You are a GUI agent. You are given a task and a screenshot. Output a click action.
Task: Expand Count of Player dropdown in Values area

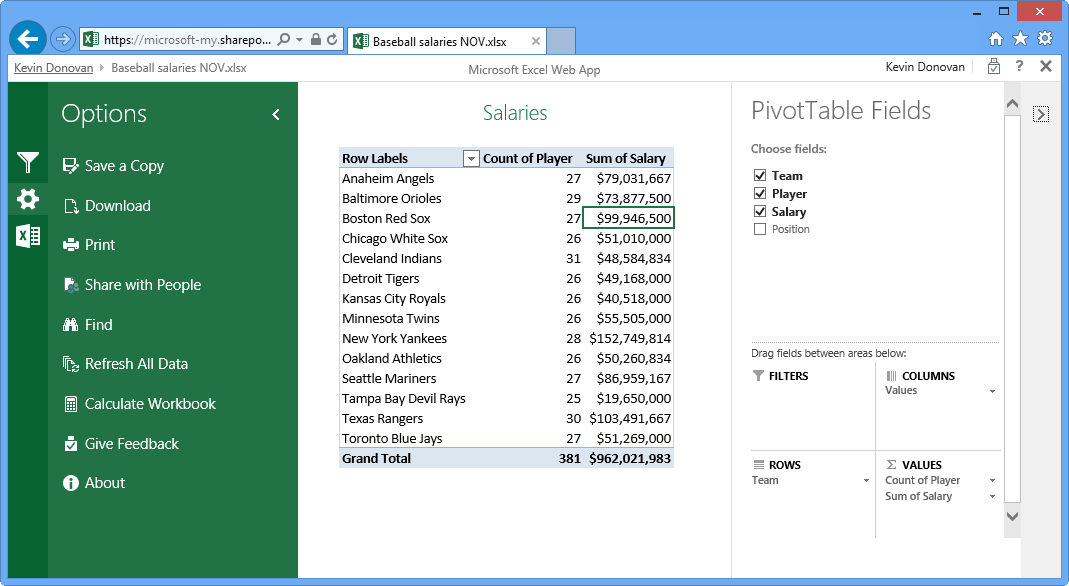point(992,481)
